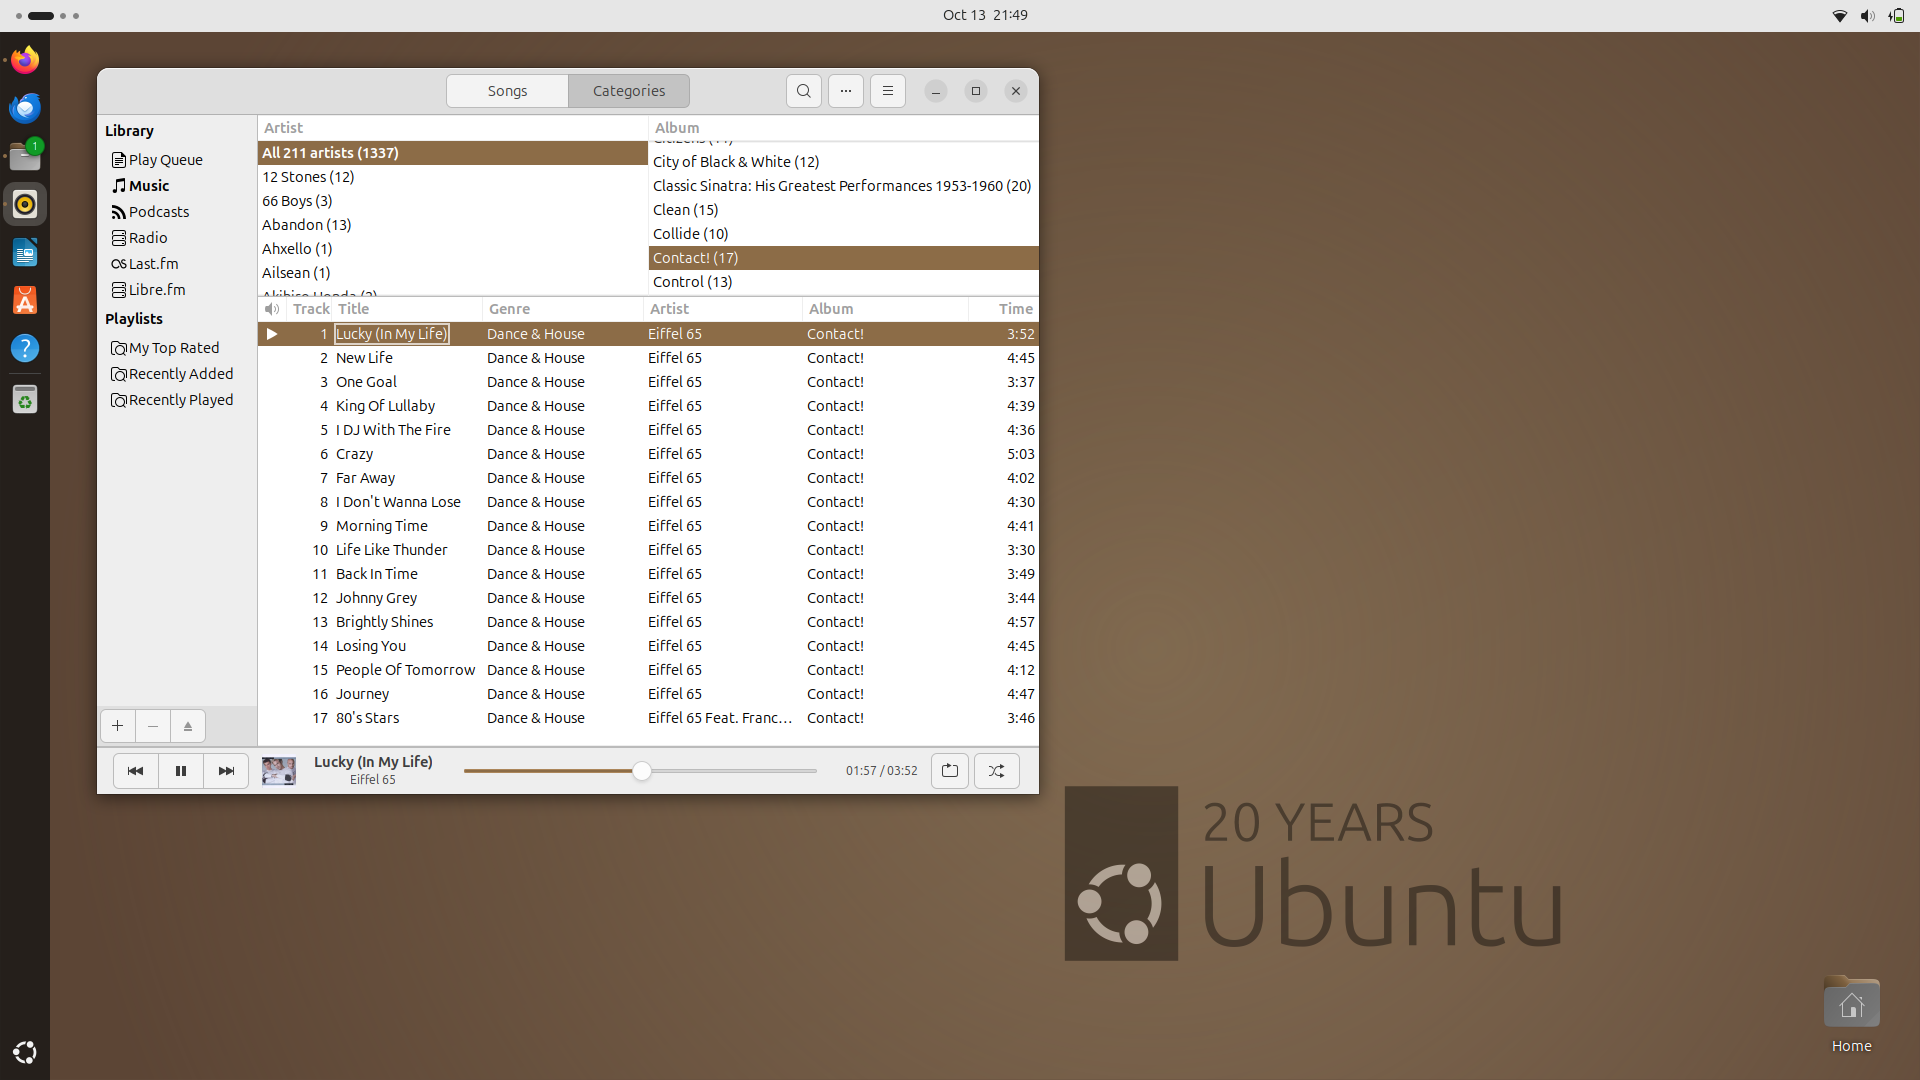Select album Collide
The height and width of the screenshot is (1080, 1920).
(x=843, y=234)
